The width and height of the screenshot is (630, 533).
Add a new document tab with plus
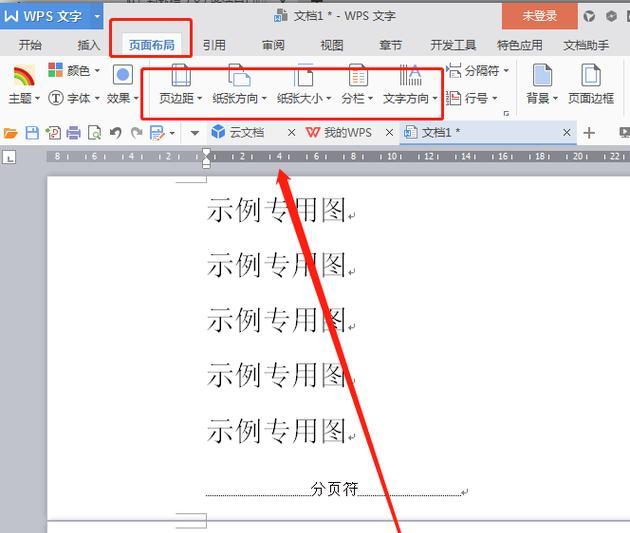589,133
